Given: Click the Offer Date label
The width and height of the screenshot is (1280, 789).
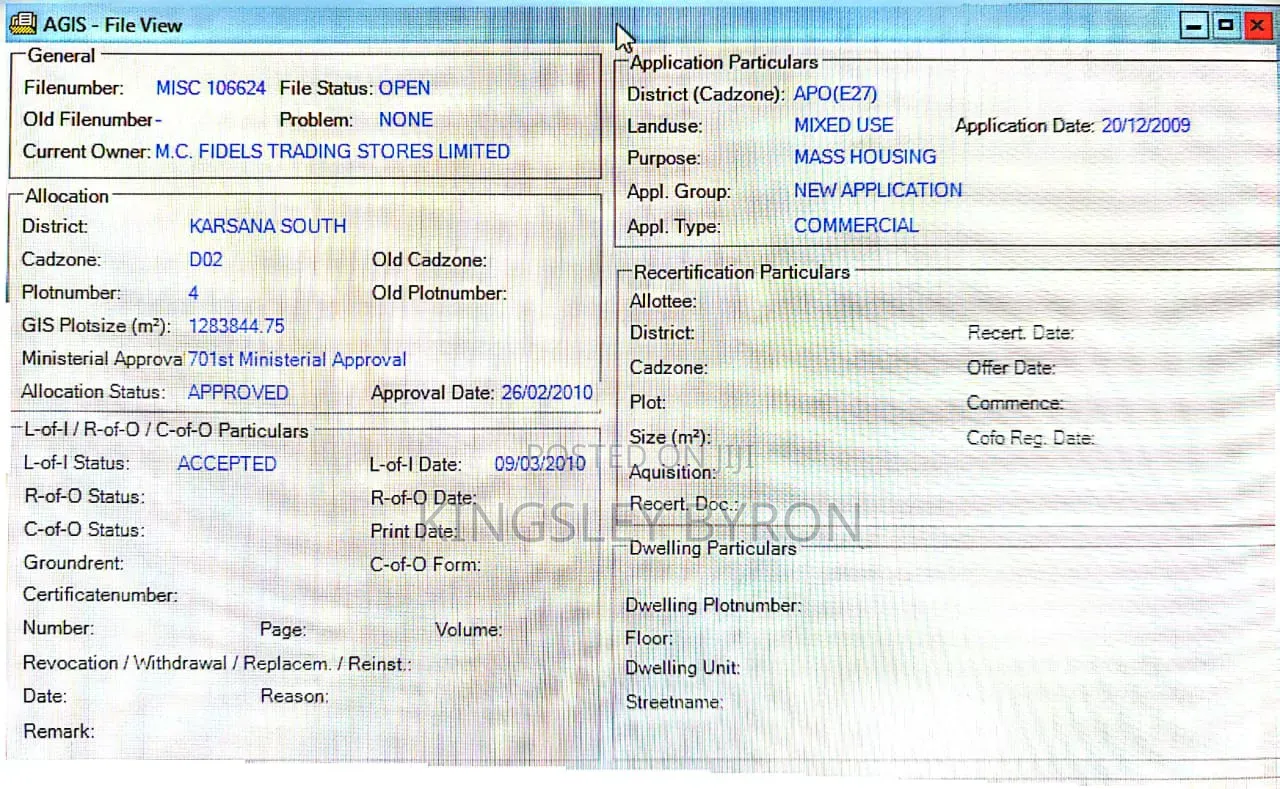Looking at the screenshot, I should 1011,368.
